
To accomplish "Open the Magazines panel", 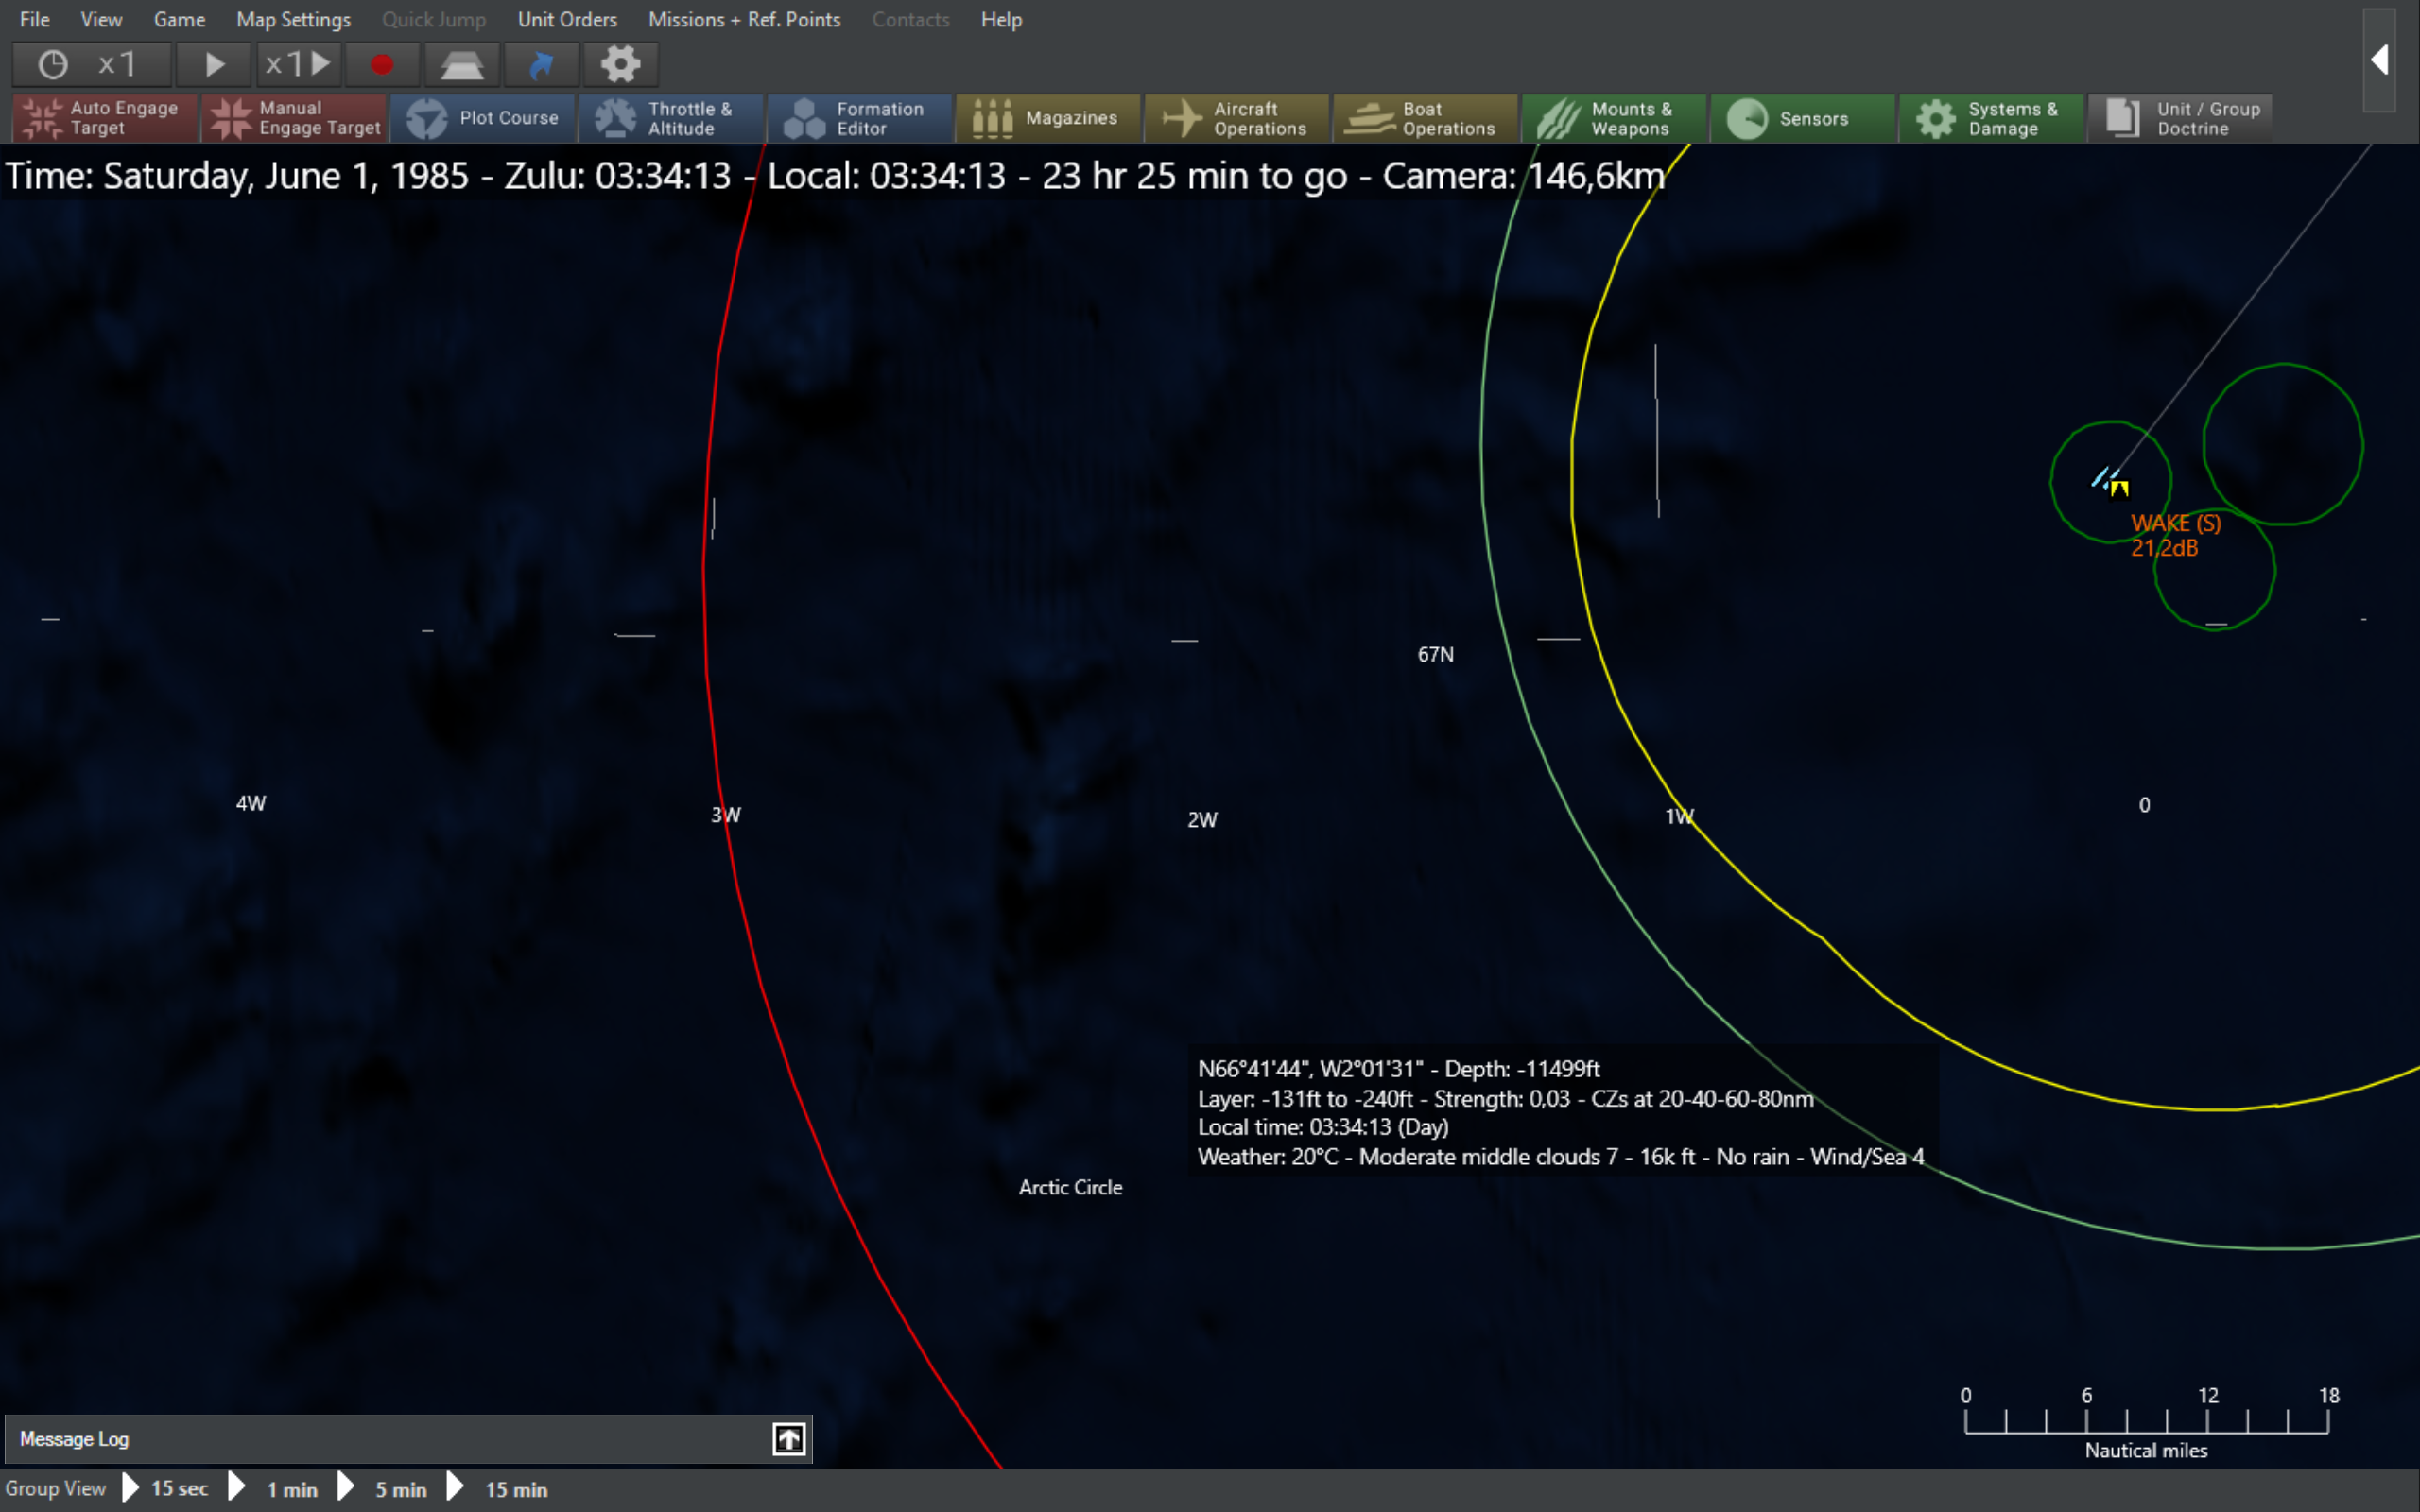I will pyautogui.click(x=1048, y=118).
